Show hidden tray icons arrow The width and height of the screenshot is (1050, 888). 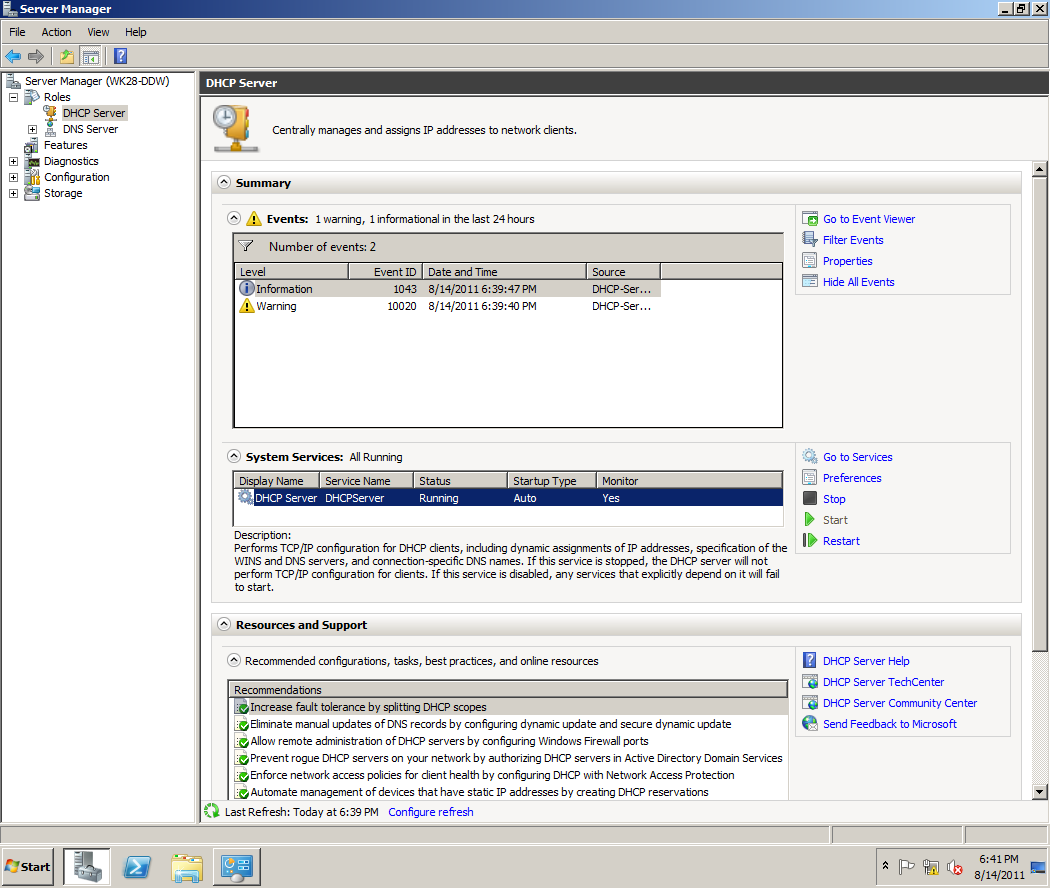[x=885, y=865]
